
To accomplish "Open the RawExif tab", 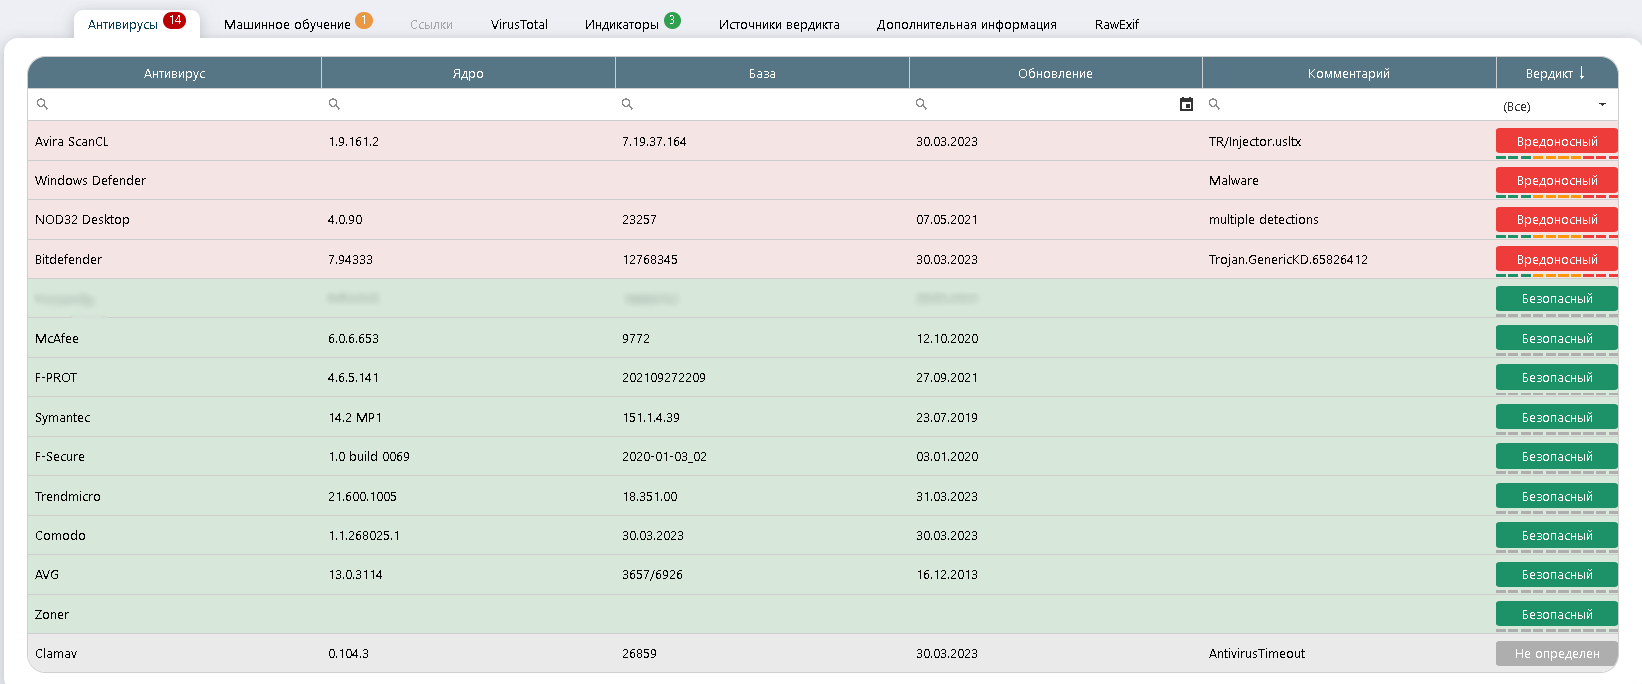I will click(x=1116, y=24).
